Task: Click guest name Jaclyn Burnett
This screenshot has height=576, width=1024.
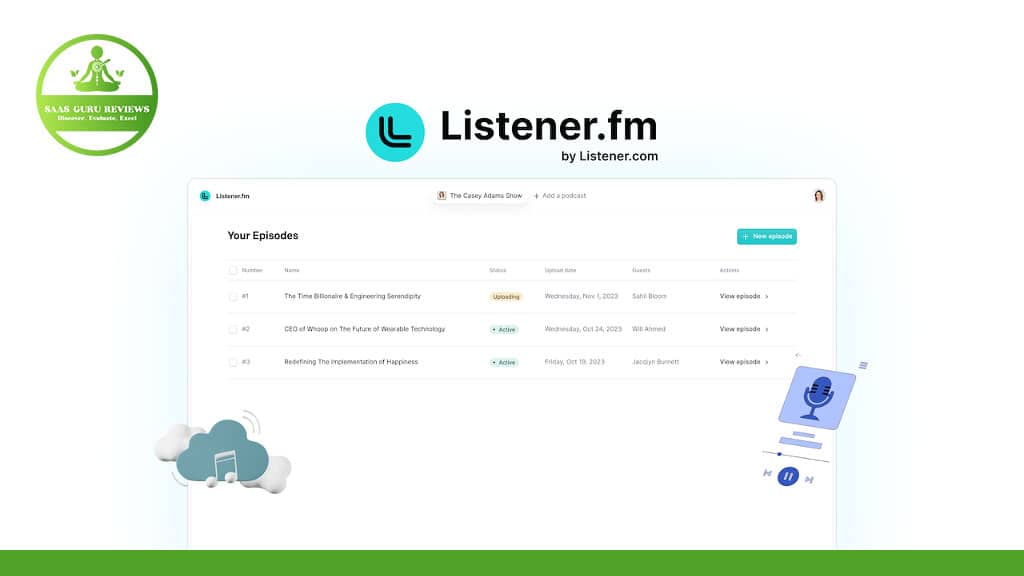Action: coord(655,362)
